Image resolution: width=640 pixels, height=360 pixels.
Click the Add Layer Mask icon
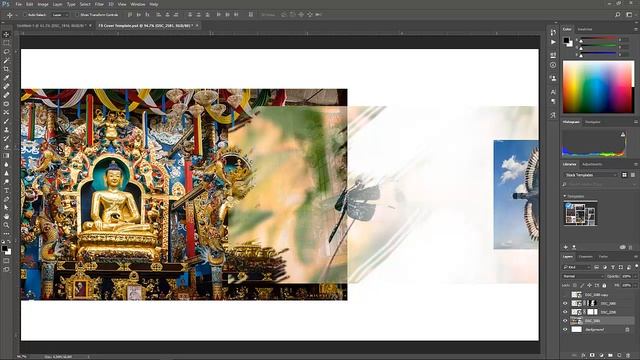click(592, 355)
